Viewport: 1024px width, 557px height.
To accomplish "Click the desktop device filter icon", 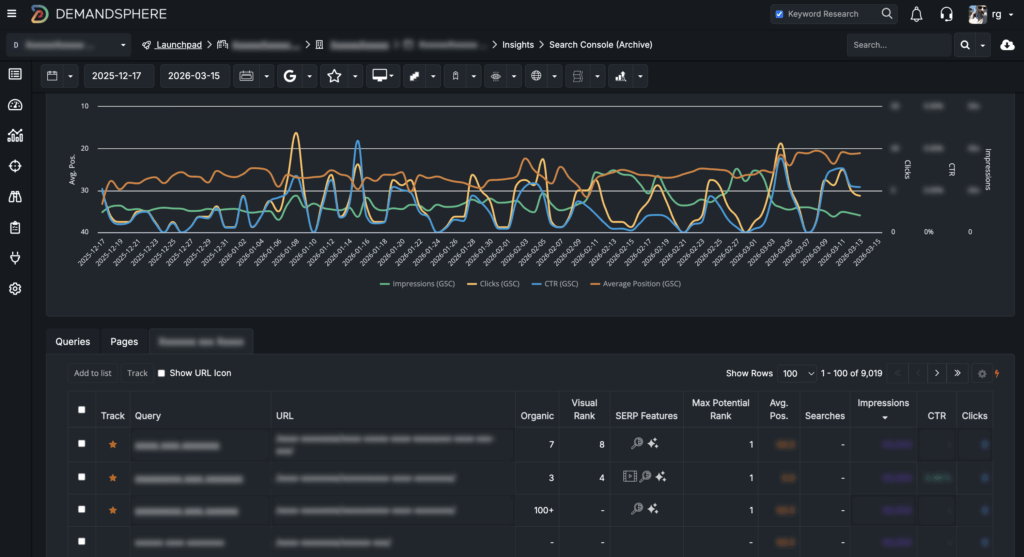I will click(x=379, y=76).
